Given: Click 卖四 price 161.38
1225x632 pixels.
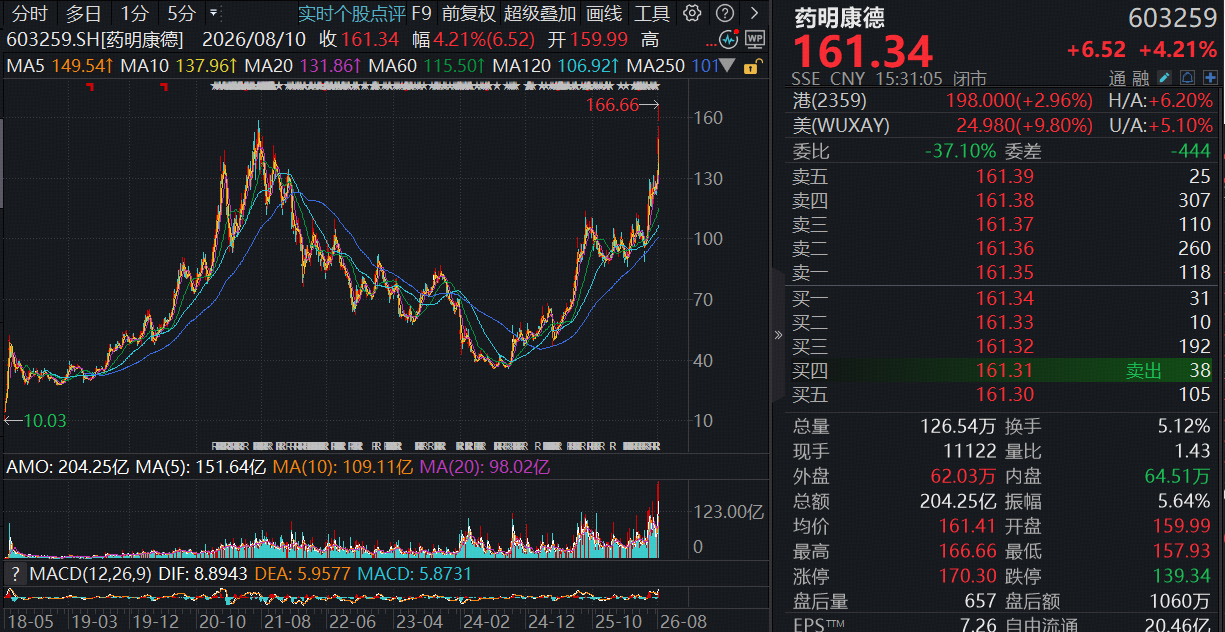Looking at the screenshot, I should tap(1005, 201).
